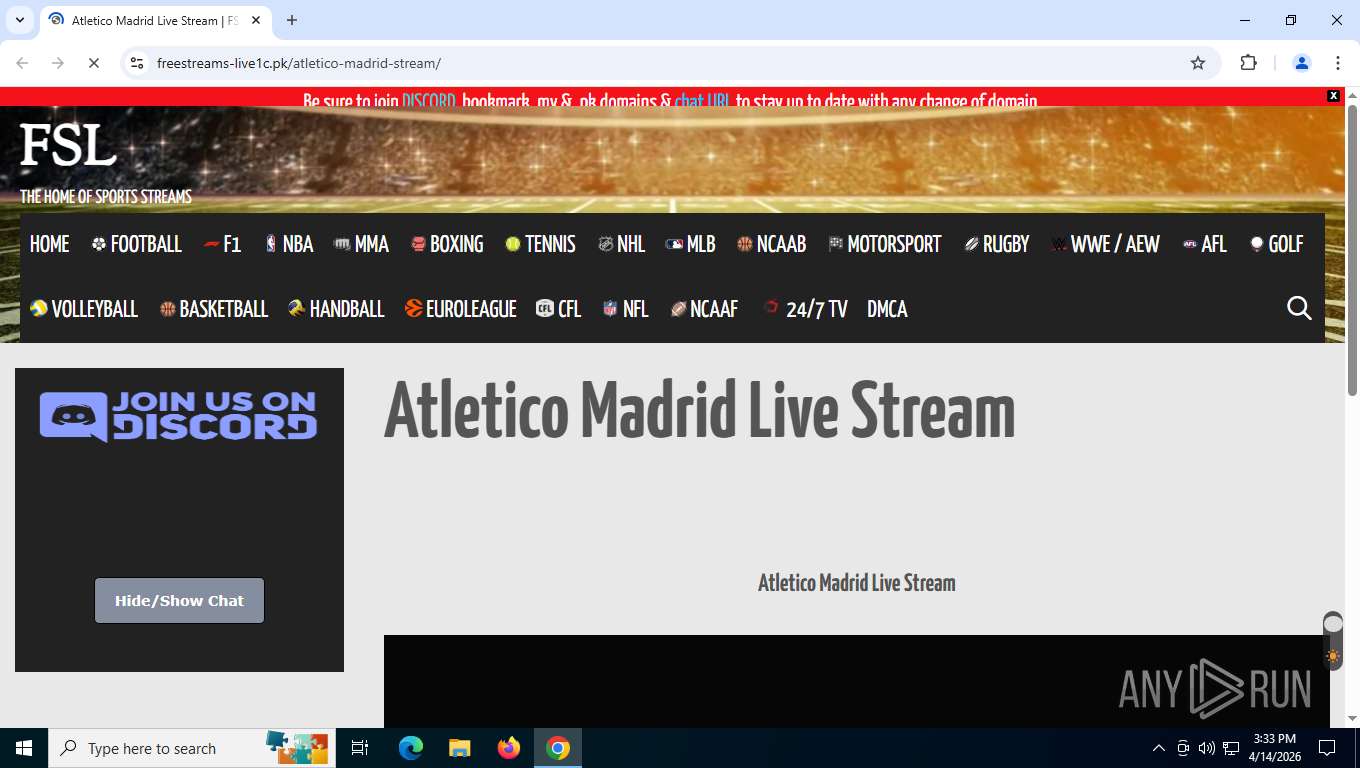1360x768 pixels.
Task: Open the GOLF streams section
Action: click(1276, 244)
